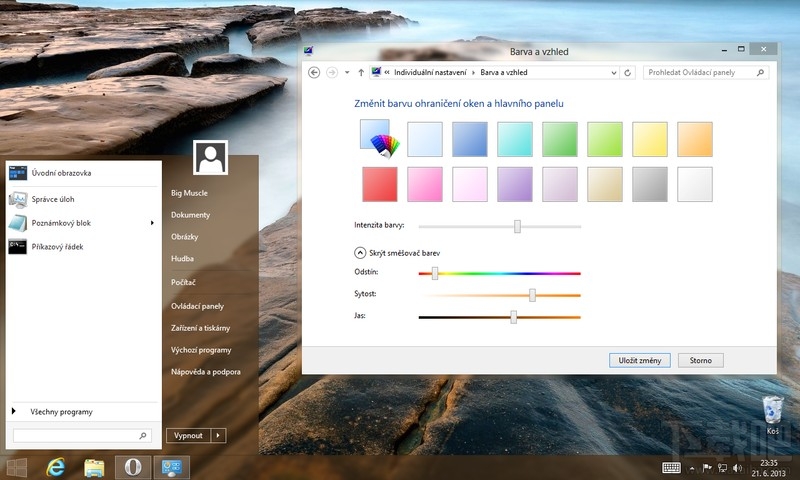Click the user account picture in Start menu

click(211, 157)
